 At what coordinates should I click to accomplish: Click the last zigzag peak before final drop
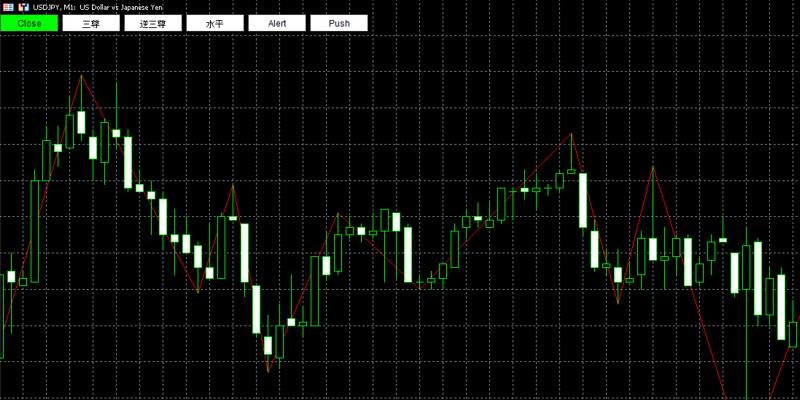pyautogui.click(x=653, y=167)
